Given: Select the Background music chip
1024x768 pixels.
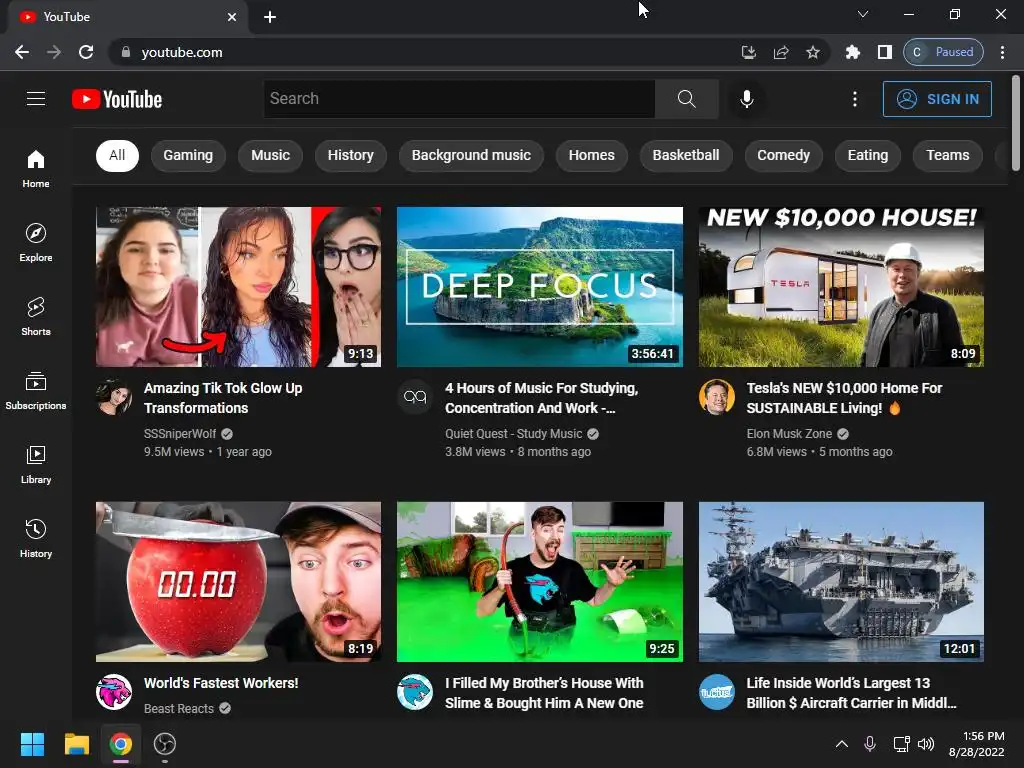Looking at the screenshot, I should point(471,155).
